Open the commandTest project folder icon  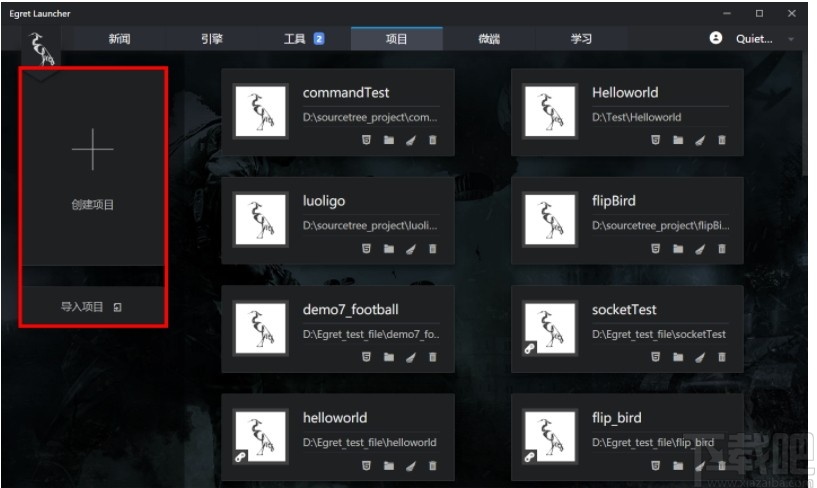(389, 140)
